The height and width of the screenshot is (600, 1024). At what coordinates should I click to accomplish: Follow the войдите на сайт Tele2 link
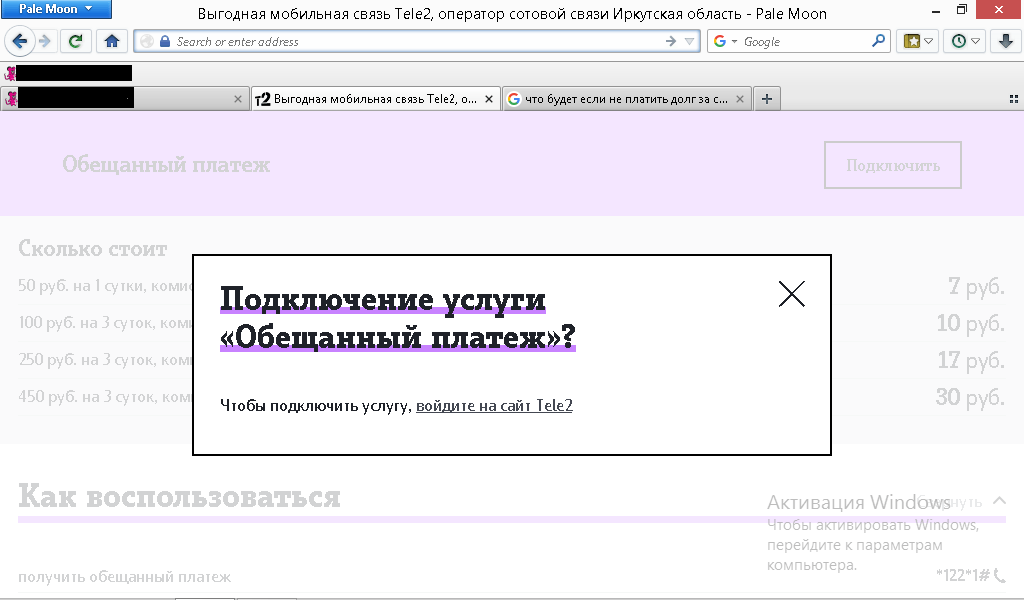(x=494, y=405)
